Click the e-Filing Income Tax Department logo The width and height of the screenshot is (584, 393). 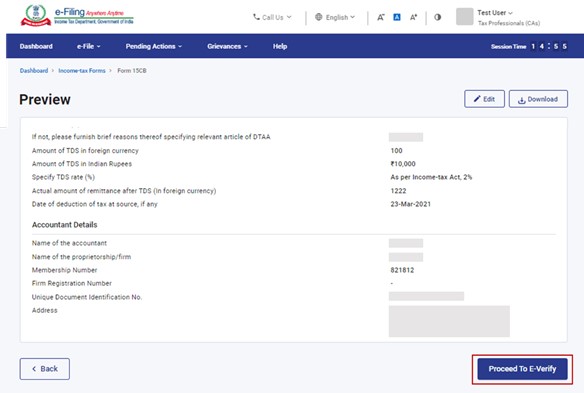pyautogui.click(x=77, y=16)
